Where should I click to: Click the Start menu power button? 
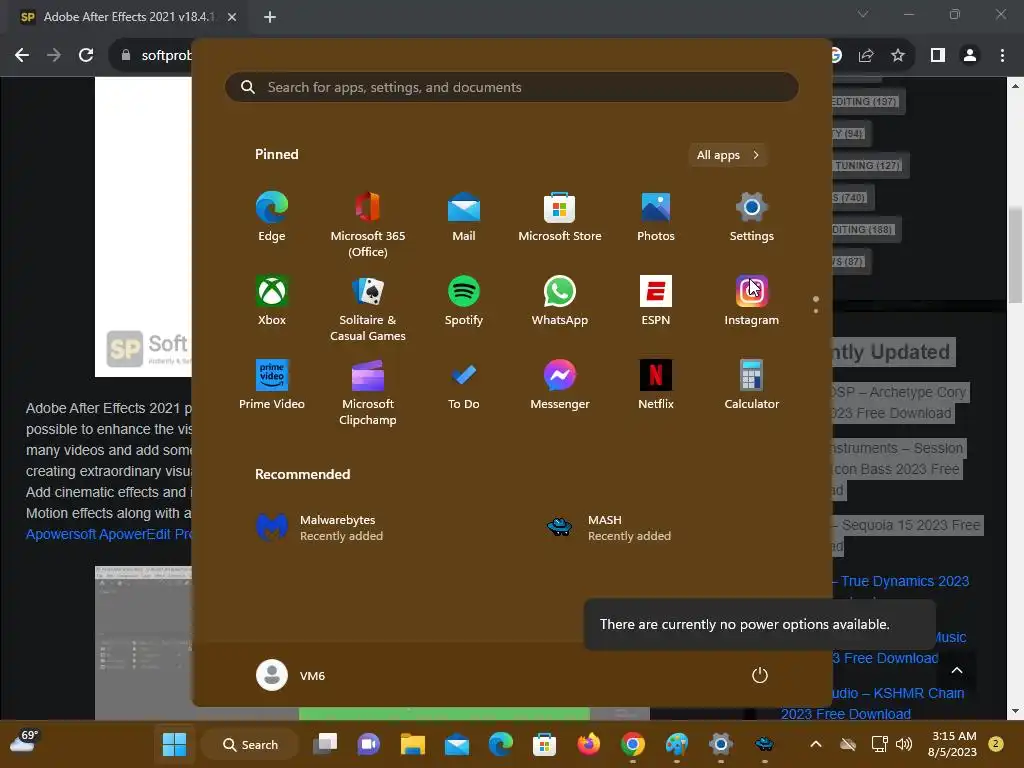pyautogui.click(x=760, y=675)
